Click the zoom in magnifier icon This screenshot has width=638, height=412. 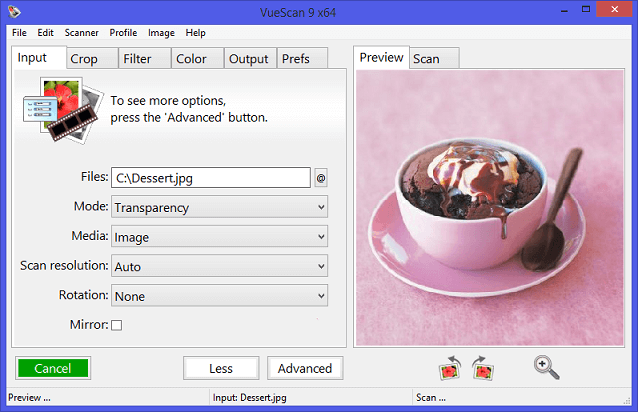(x=546, y=367)
